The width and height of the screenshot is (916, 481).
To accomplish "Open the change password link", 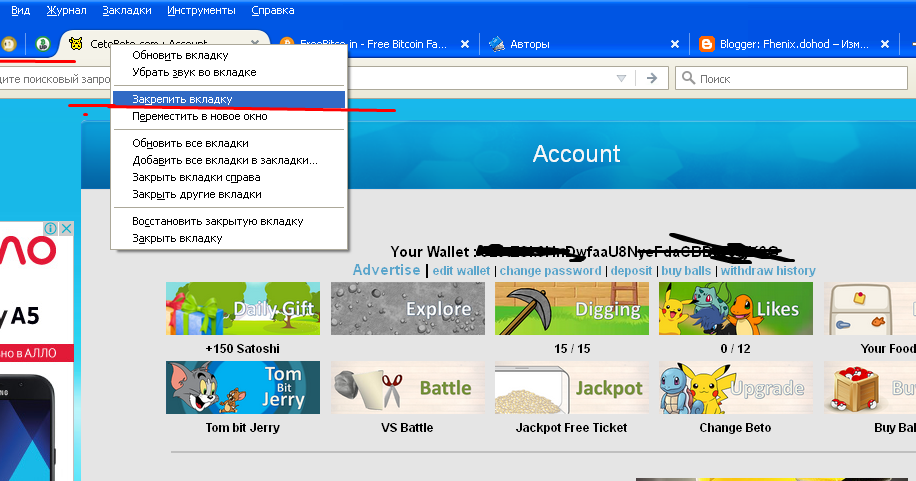I will tap(550, 271).
